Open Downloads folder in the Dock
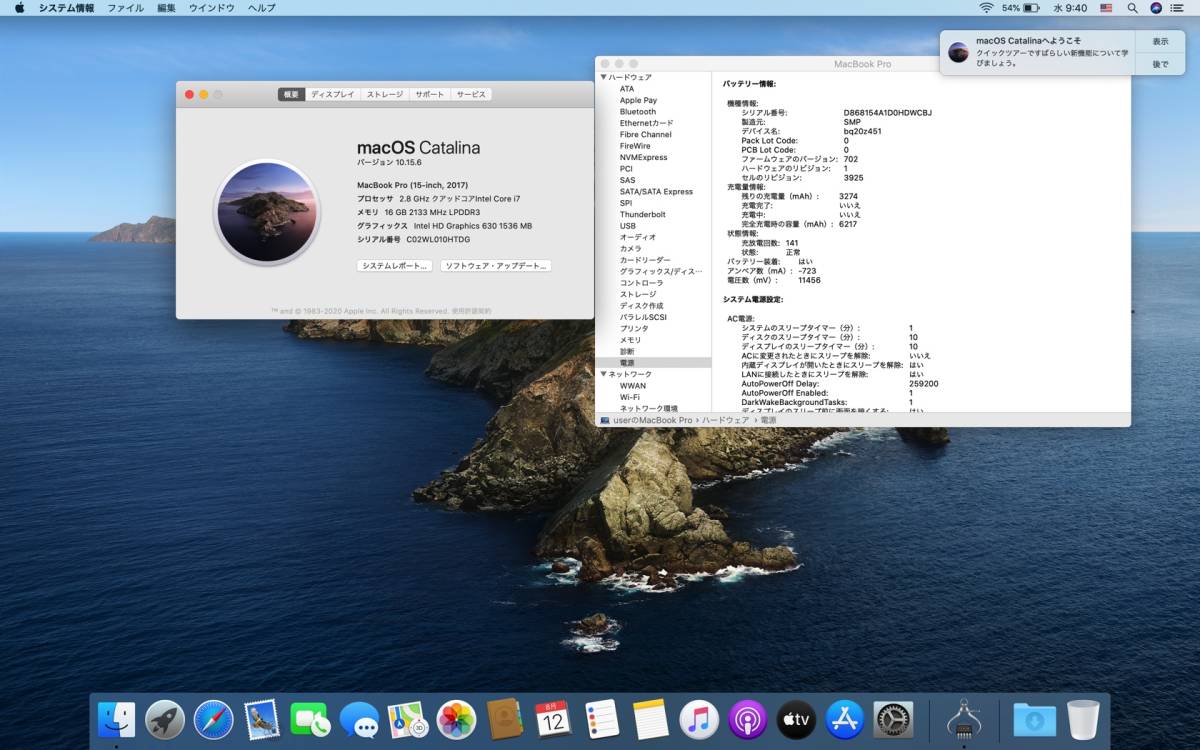Viewport: 1200px width, 750px height. click(1034, 719)
